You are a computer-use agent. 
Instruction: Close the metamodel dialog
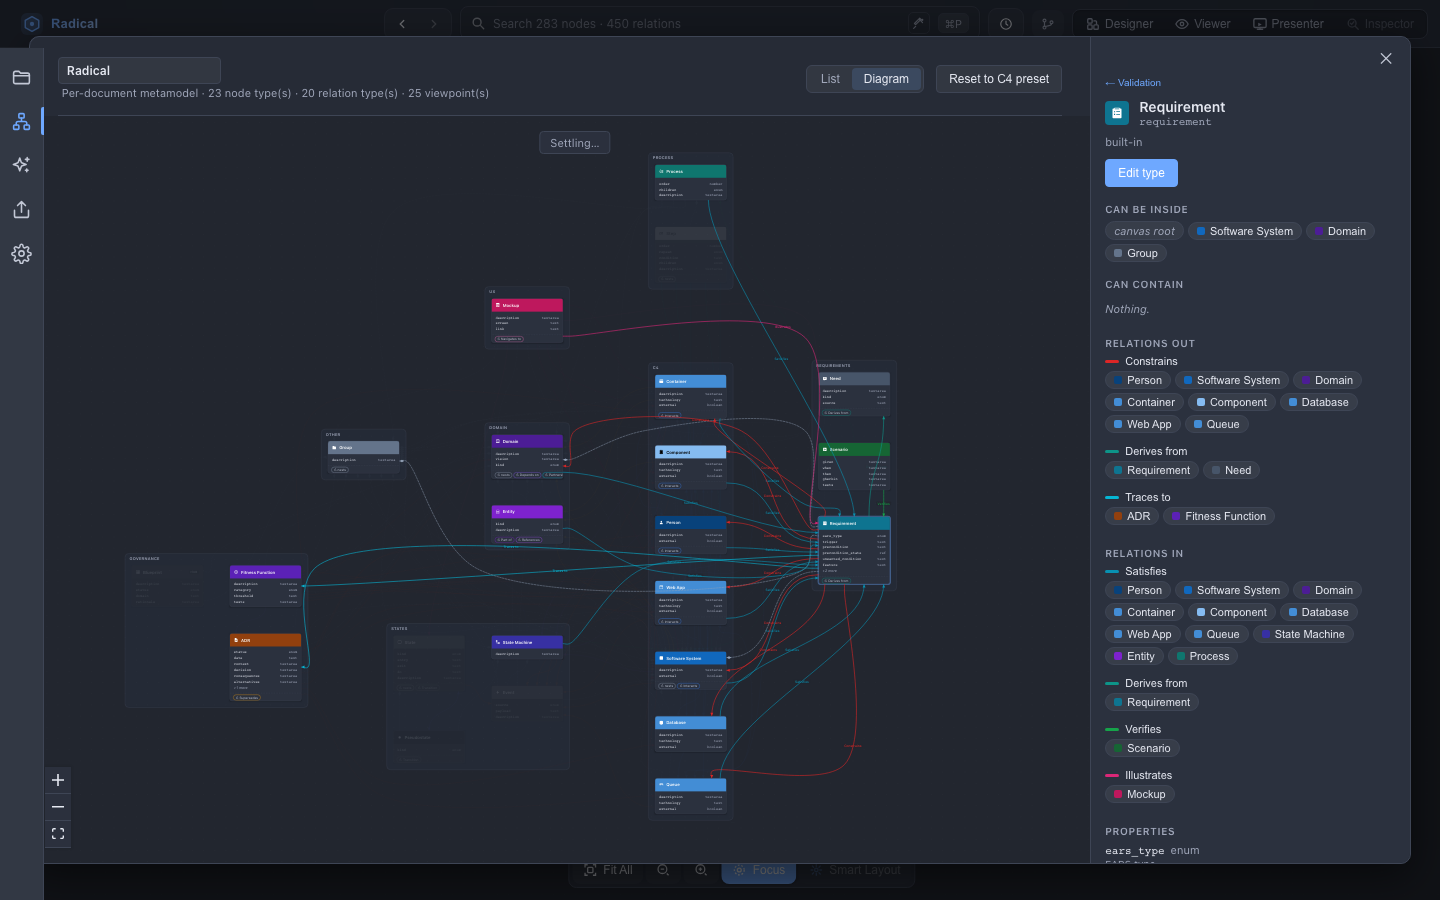click(x=1386, y=59)
